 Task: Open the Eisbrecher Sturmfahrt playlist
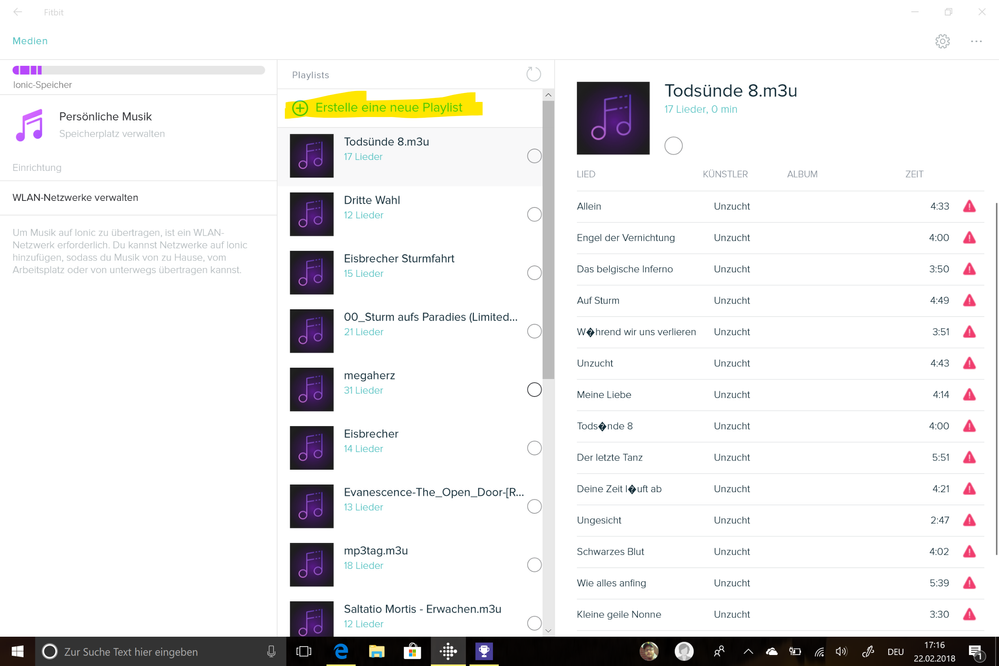click(399, 259)
